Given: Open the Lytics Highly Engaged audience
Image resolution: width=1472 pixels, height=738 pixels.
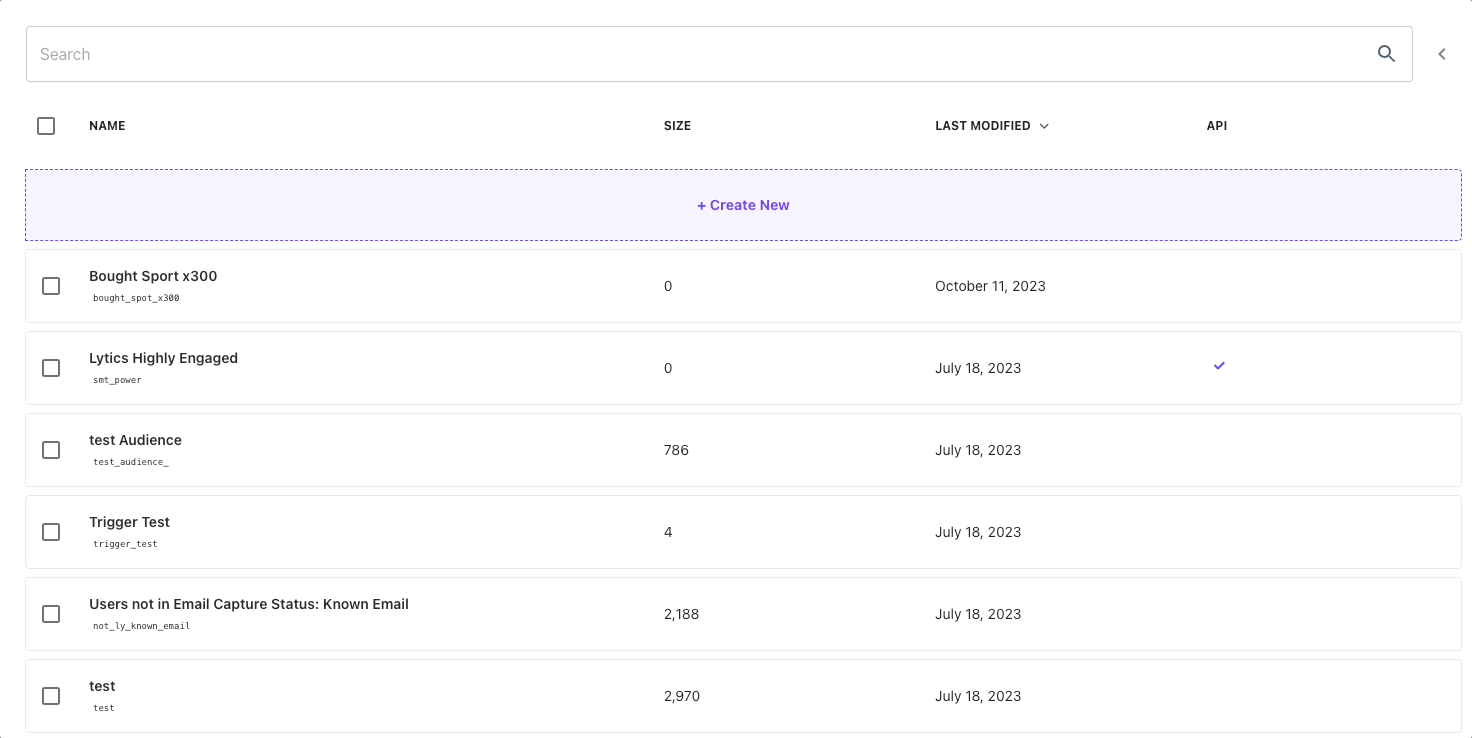Looking at the screenshot, I should click(163, 358).
